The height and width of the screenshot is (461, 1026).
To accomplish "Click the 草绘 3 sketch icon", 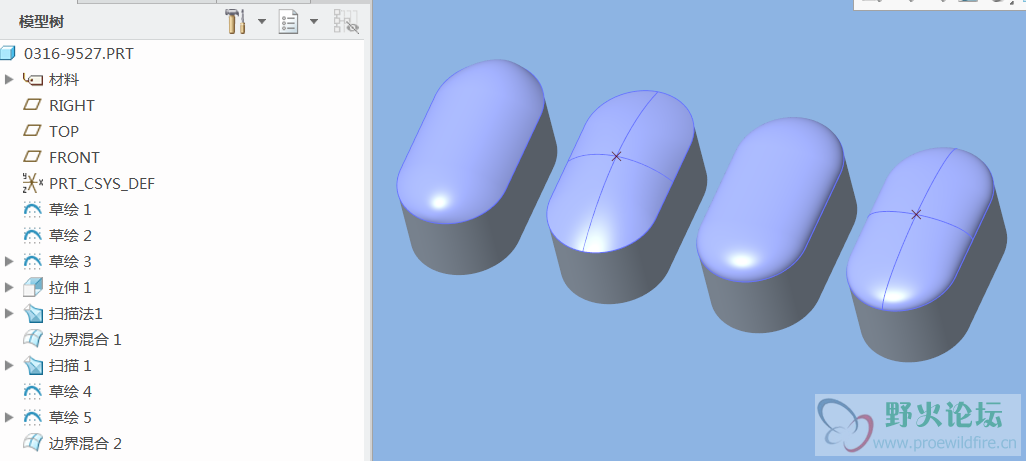I will (33, 262).
